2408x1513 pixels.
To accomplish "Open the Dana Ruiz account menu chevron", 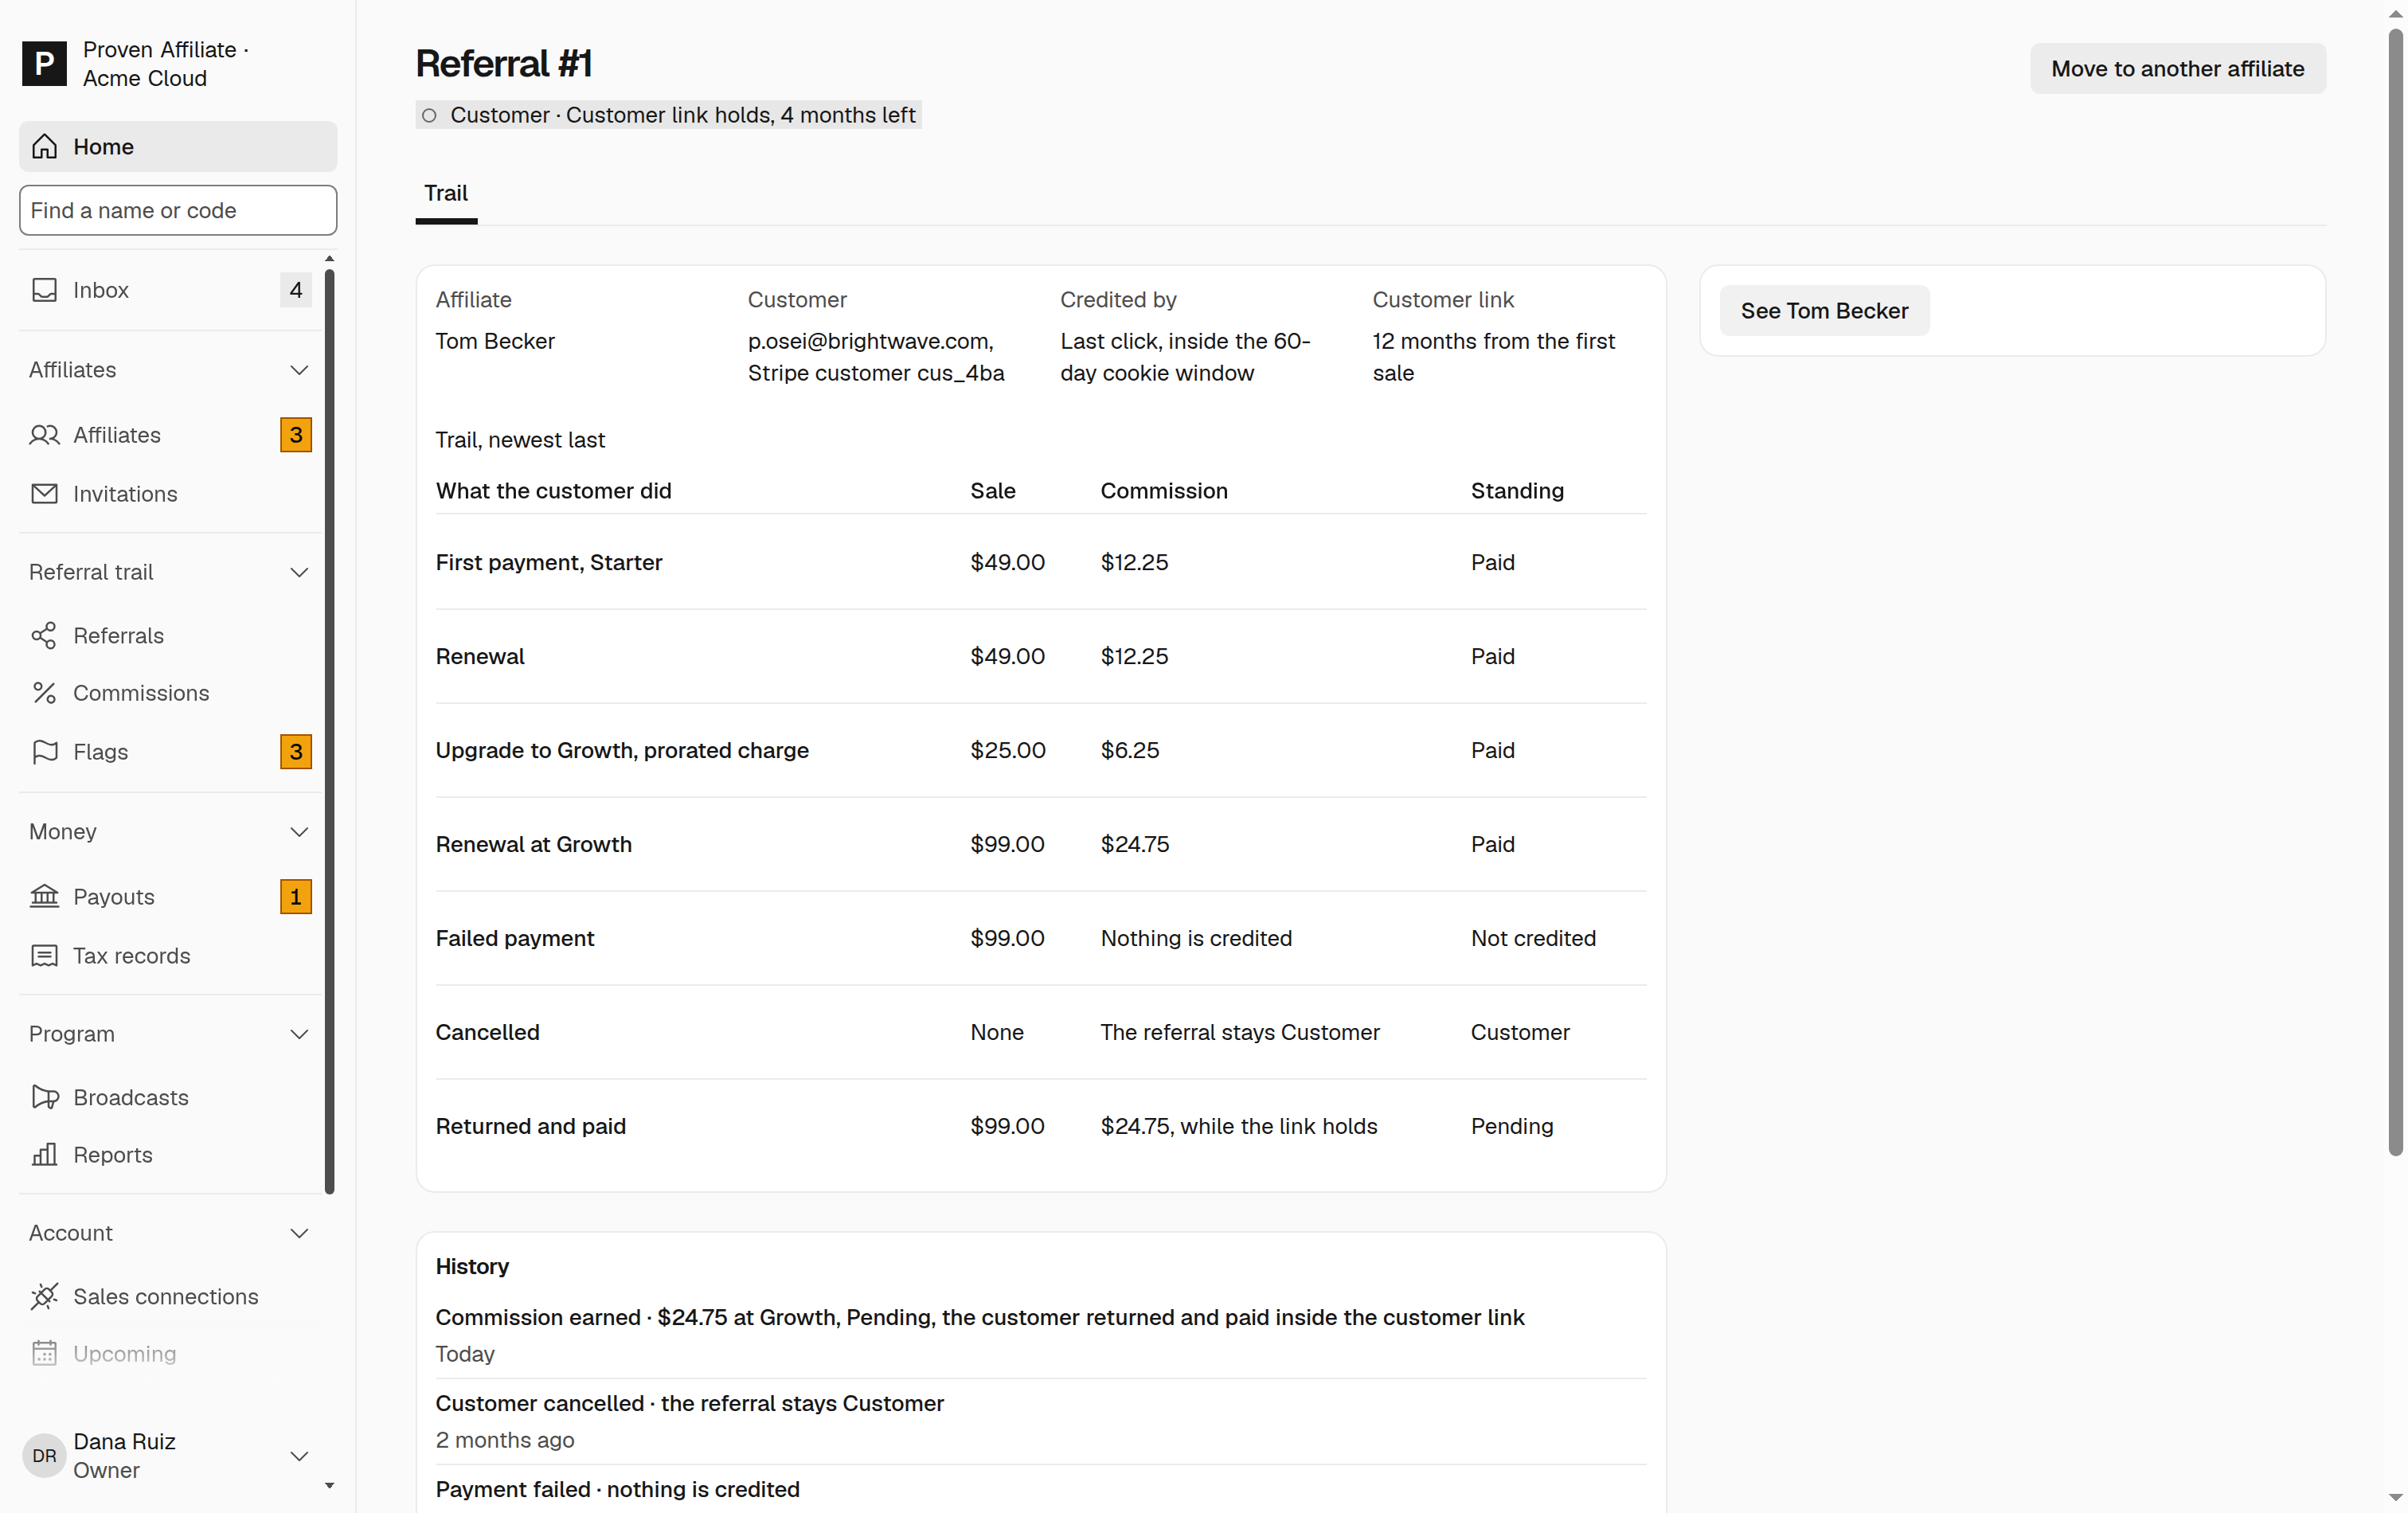I will 298,1456.
